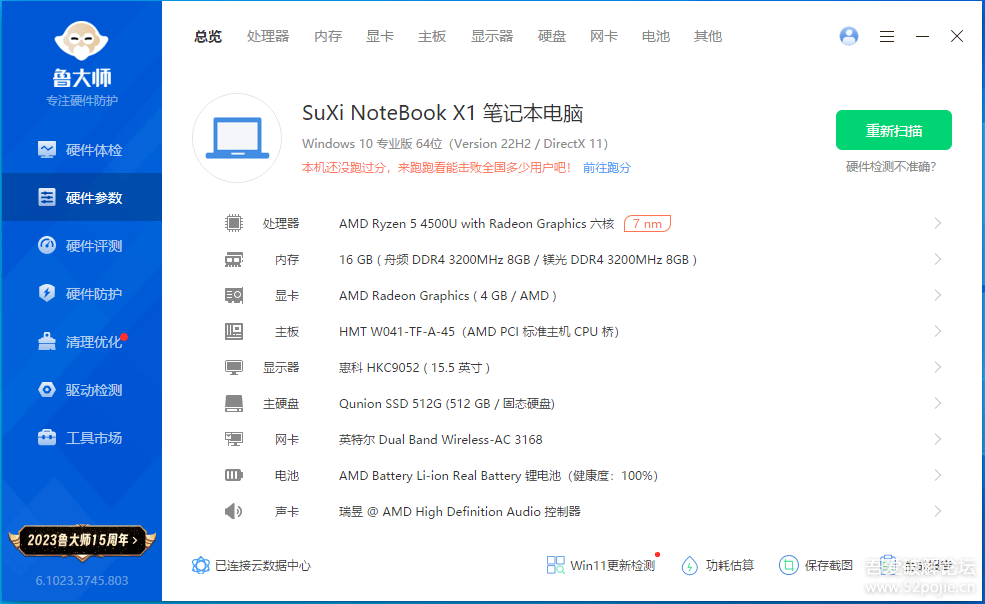The height and width of the screenshot is (604, 985).
Task: Open the 2023鲁大师15周年 banner
Action: (x=82, y=541)
